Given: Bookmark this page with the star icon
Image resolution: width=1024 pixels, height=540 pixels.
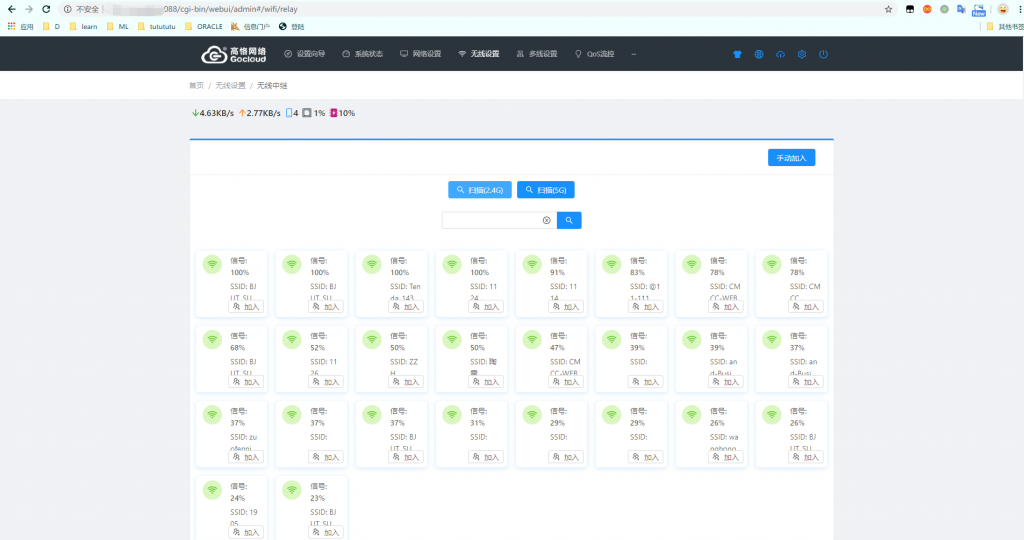Looking at the screenshot, I should [x=888, y=9].
